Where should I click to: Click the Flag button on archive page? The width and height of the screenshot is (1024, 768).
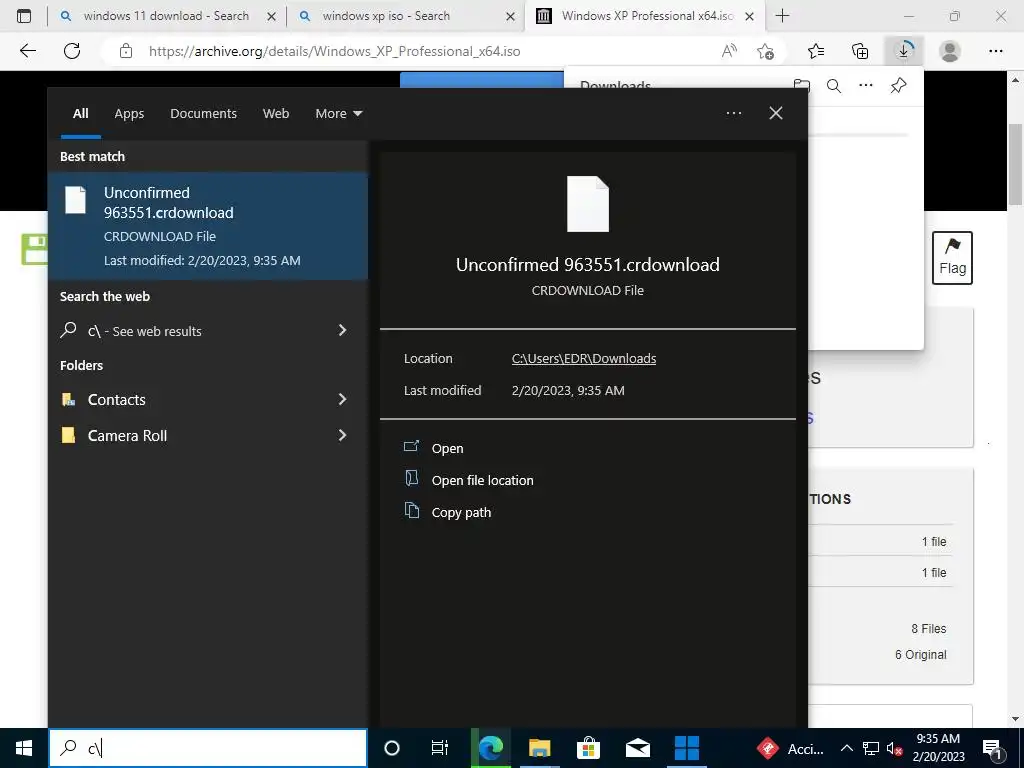(x=952, y=258)
